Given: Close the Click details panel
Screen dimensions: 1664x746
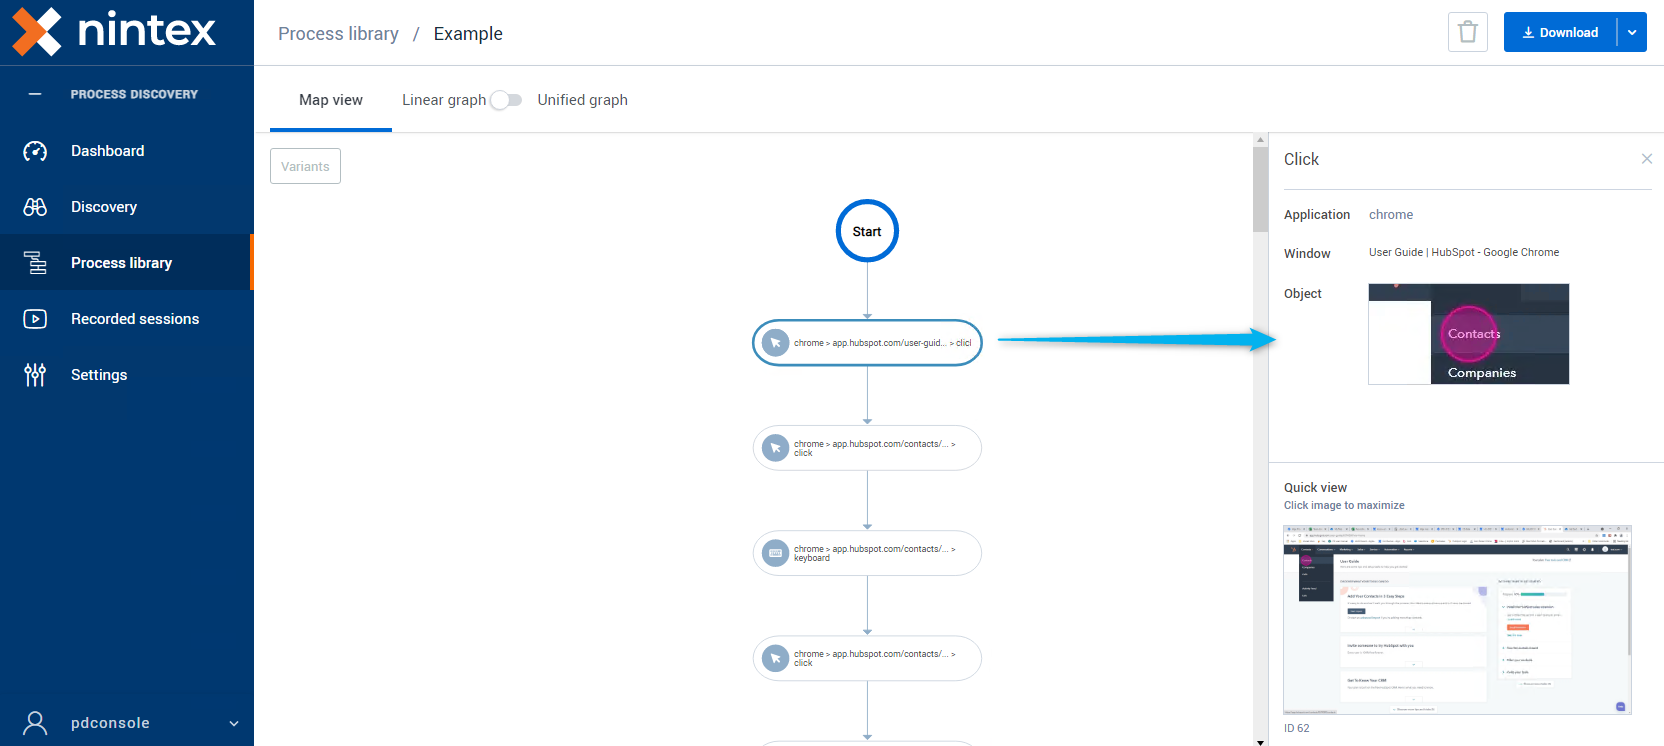Looking at the screenshot, I should tap(1647, 159).
